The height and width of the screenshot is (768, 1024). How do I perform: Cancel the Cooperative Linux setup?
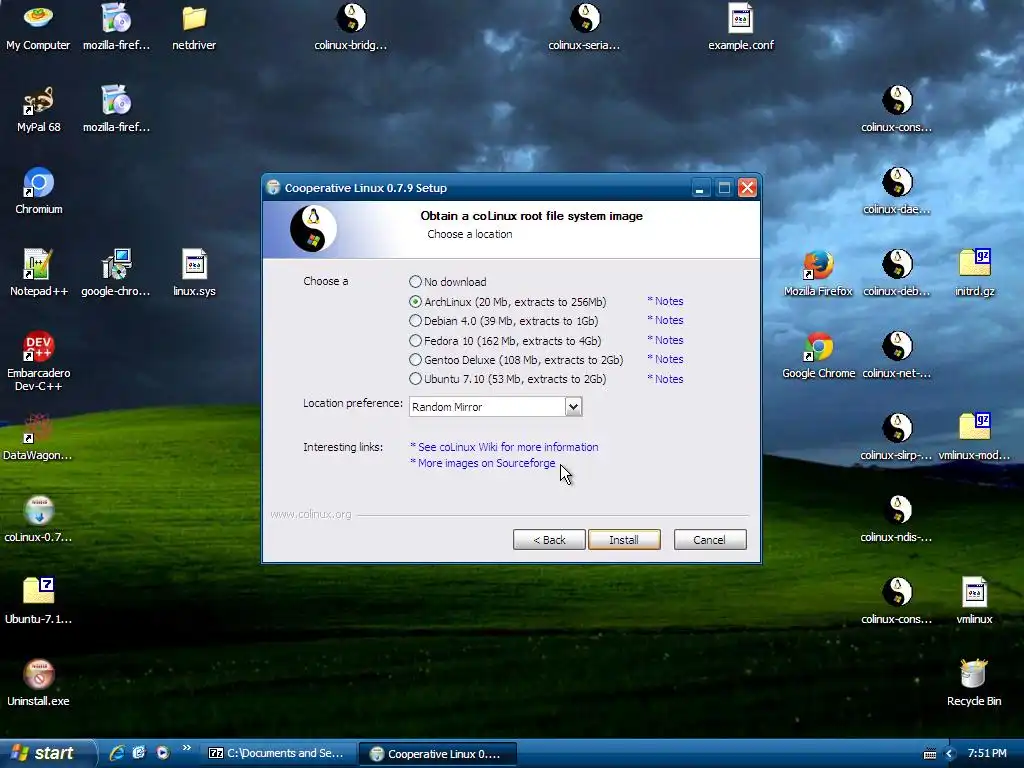click(710, 539)
